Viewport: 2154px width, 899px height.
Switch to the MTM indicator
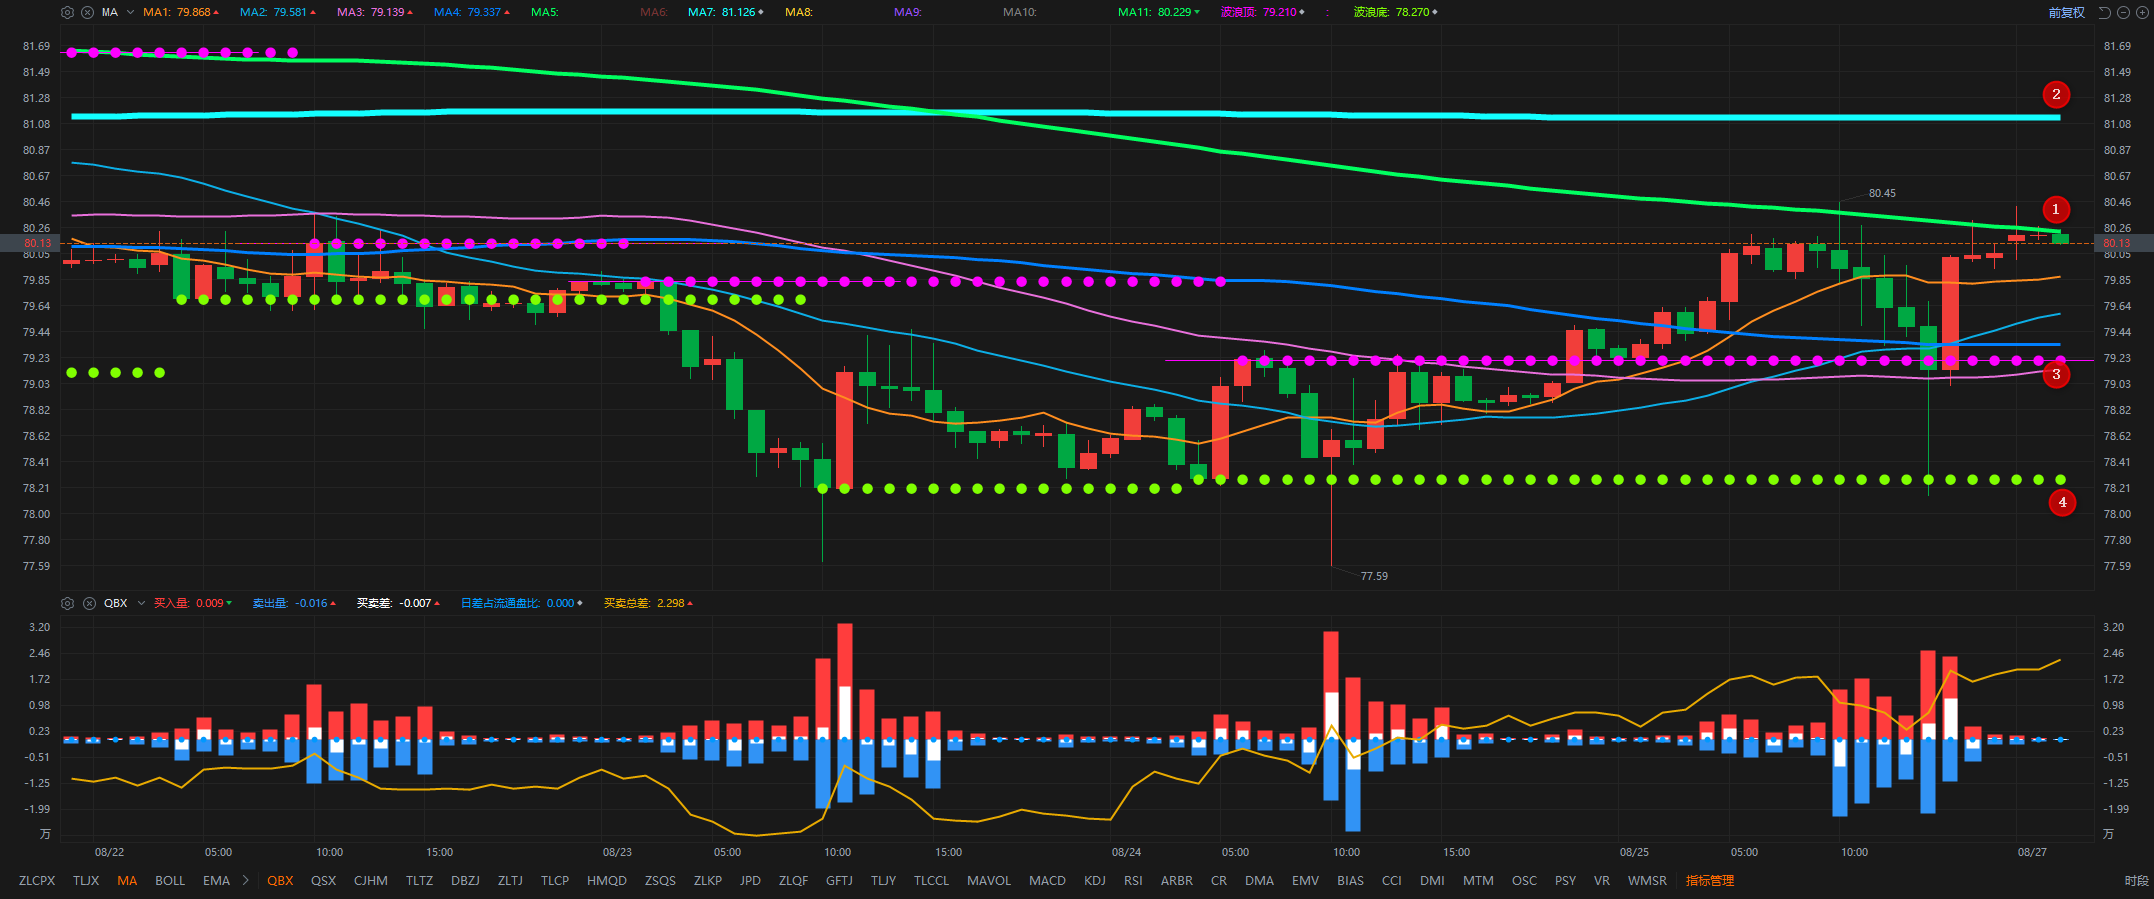[x=1478, y=880]
